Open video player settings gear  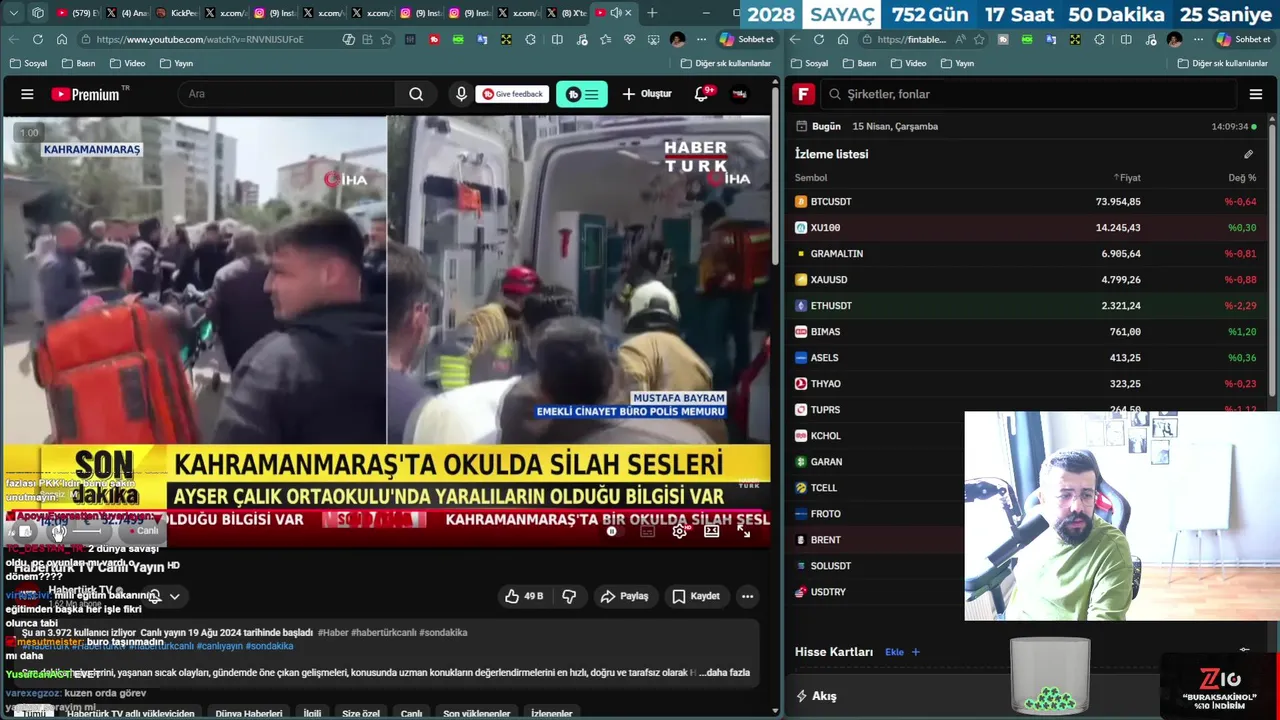pyautogui.click(x=680, y=531)
